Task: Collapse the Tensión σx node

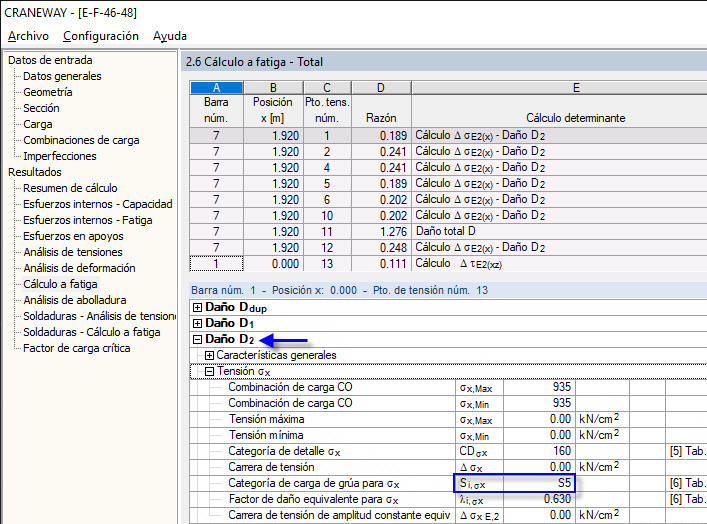Action: (209, 372)
